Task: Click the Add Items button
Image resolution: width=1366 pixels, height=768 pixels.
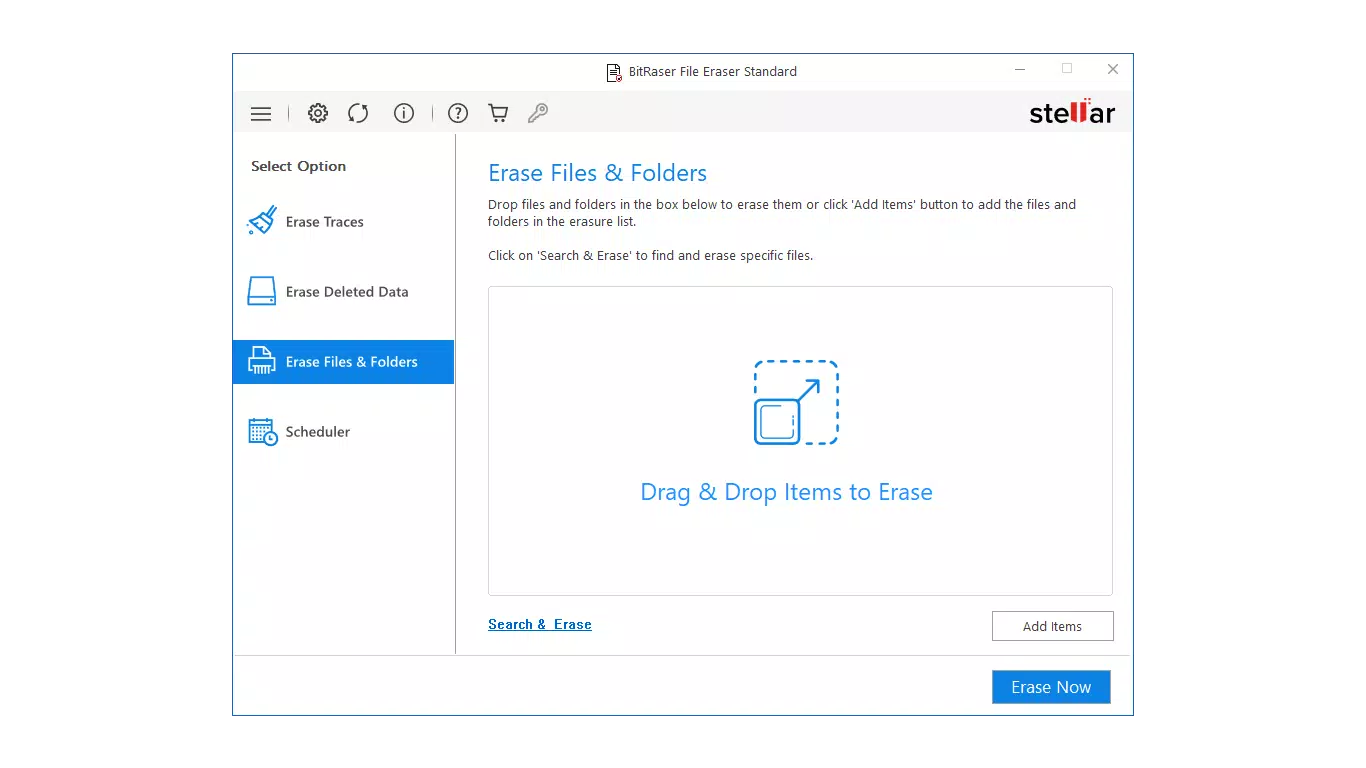Action: tap(1052, 626)
